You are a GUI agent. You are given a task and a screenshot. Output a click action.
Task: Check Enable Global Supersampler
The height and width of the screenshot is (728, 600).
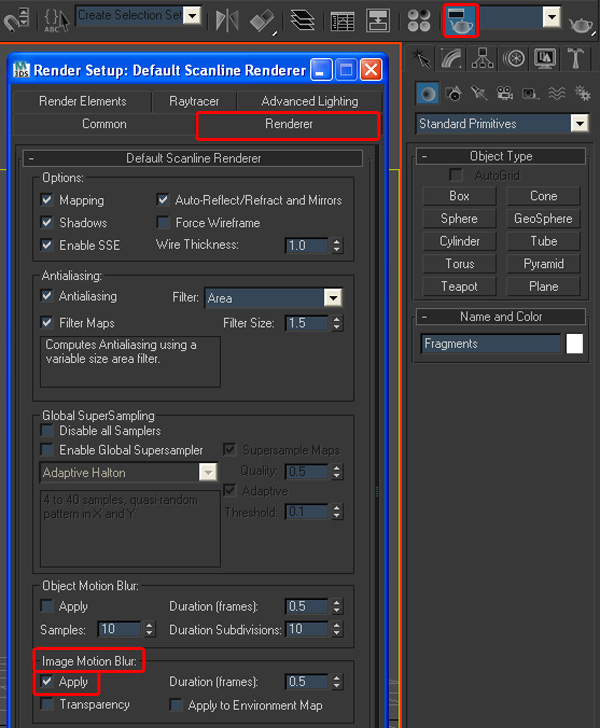point(47,449)
